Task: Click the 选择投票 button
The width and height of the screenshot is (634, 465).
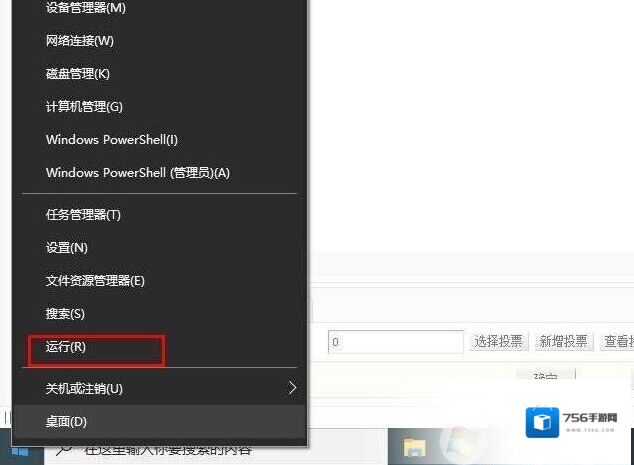Action: [x=499, y=342]
